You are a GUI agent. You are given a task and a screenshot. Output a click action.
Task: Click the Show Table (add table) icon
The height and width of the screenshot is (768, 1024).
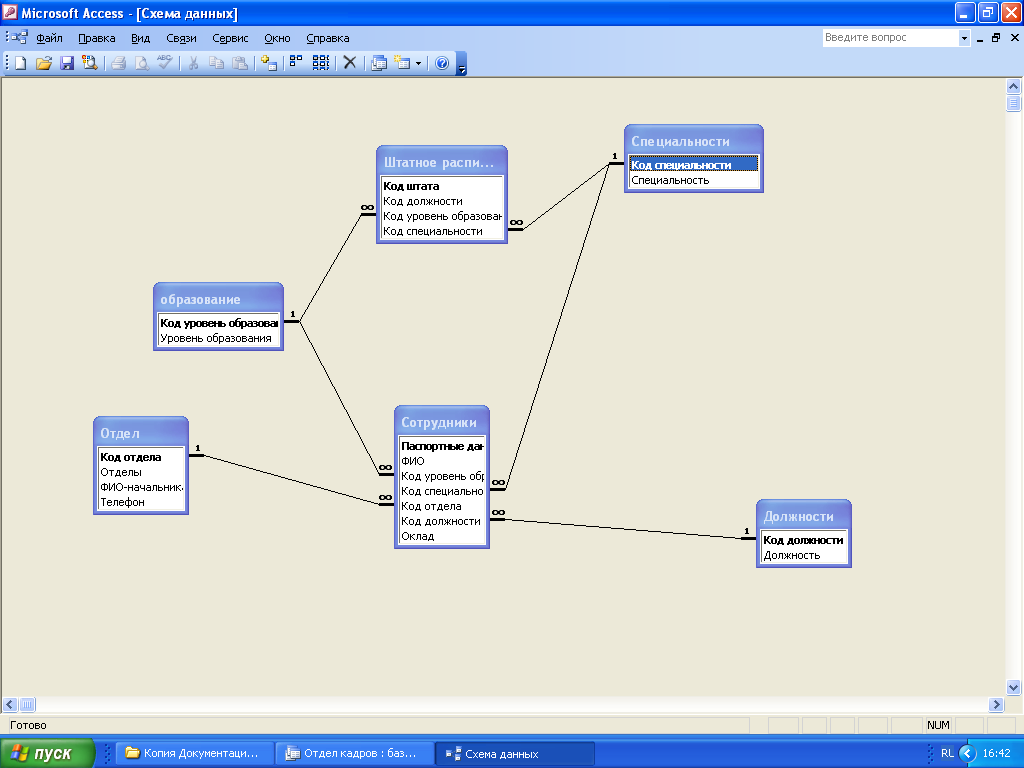pos(269,63)
